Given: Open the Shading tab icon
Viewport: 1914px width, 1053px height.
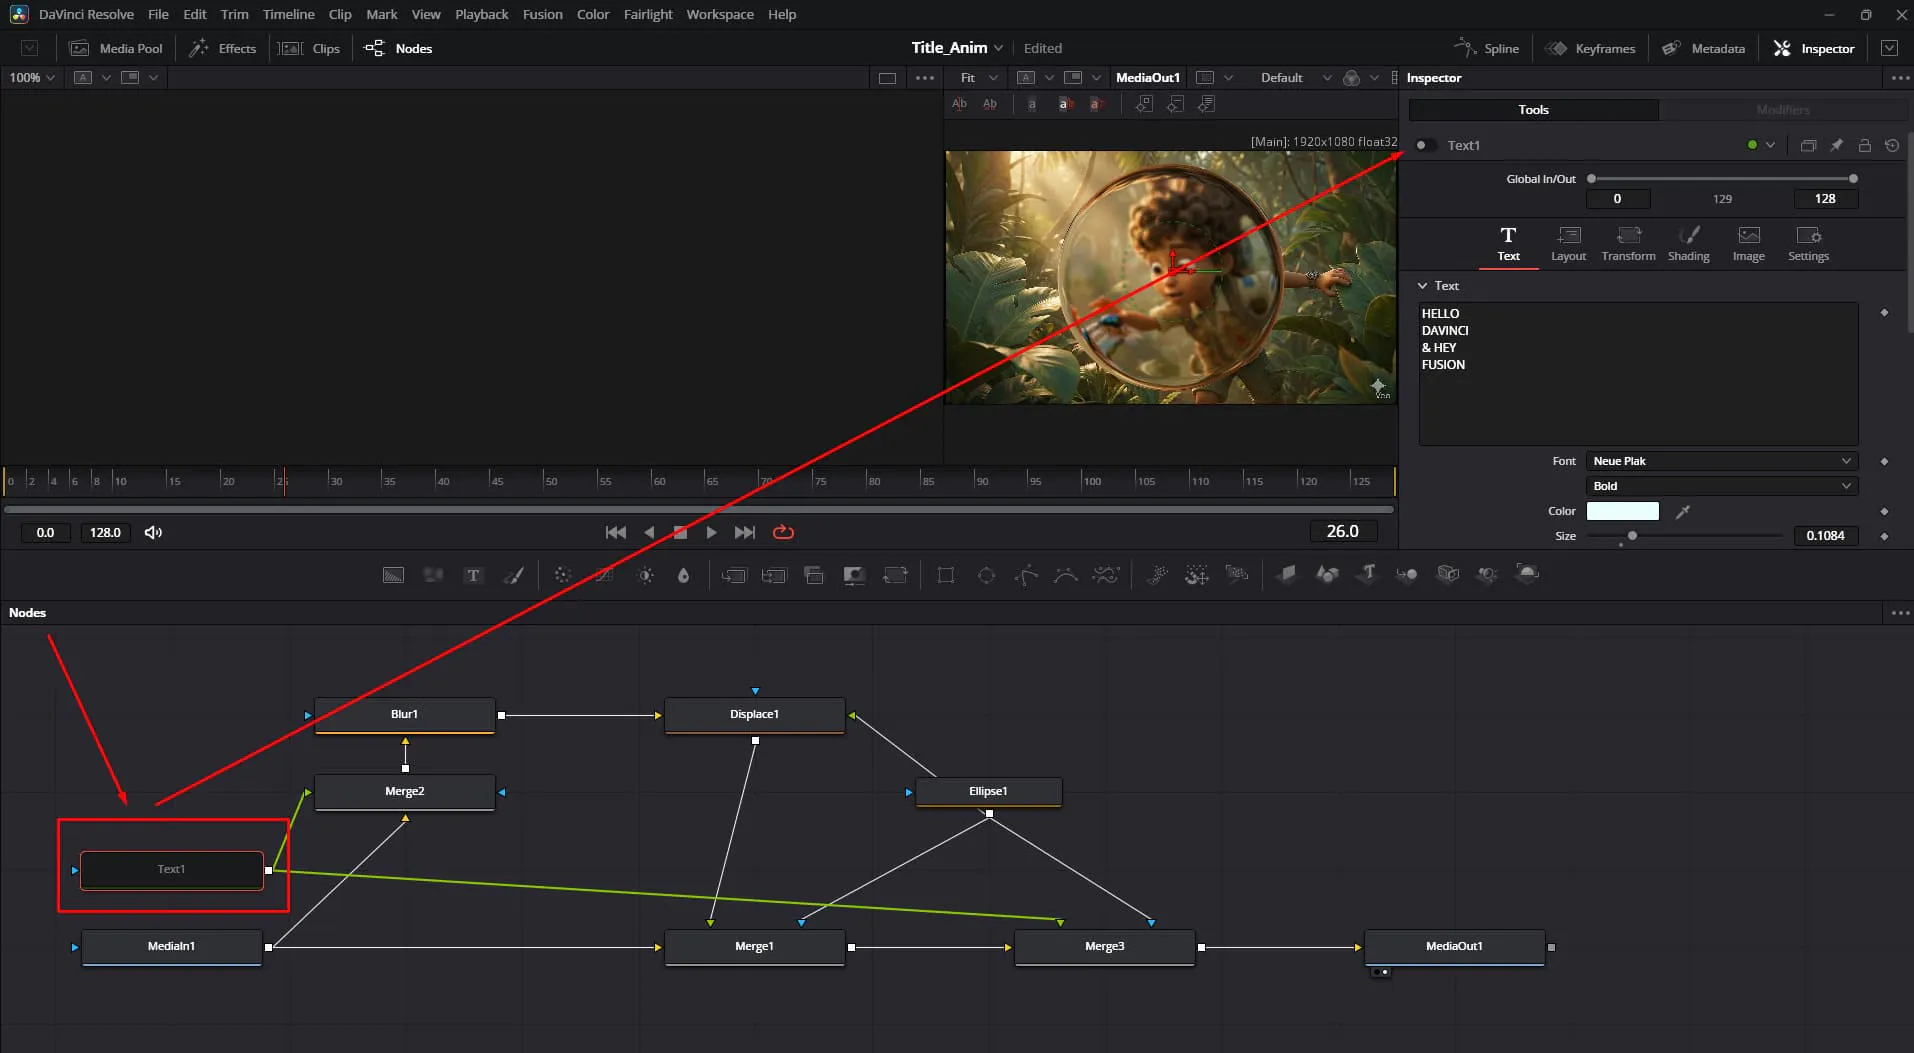Looking at the screenshot, I should [x=1688, y=243].
